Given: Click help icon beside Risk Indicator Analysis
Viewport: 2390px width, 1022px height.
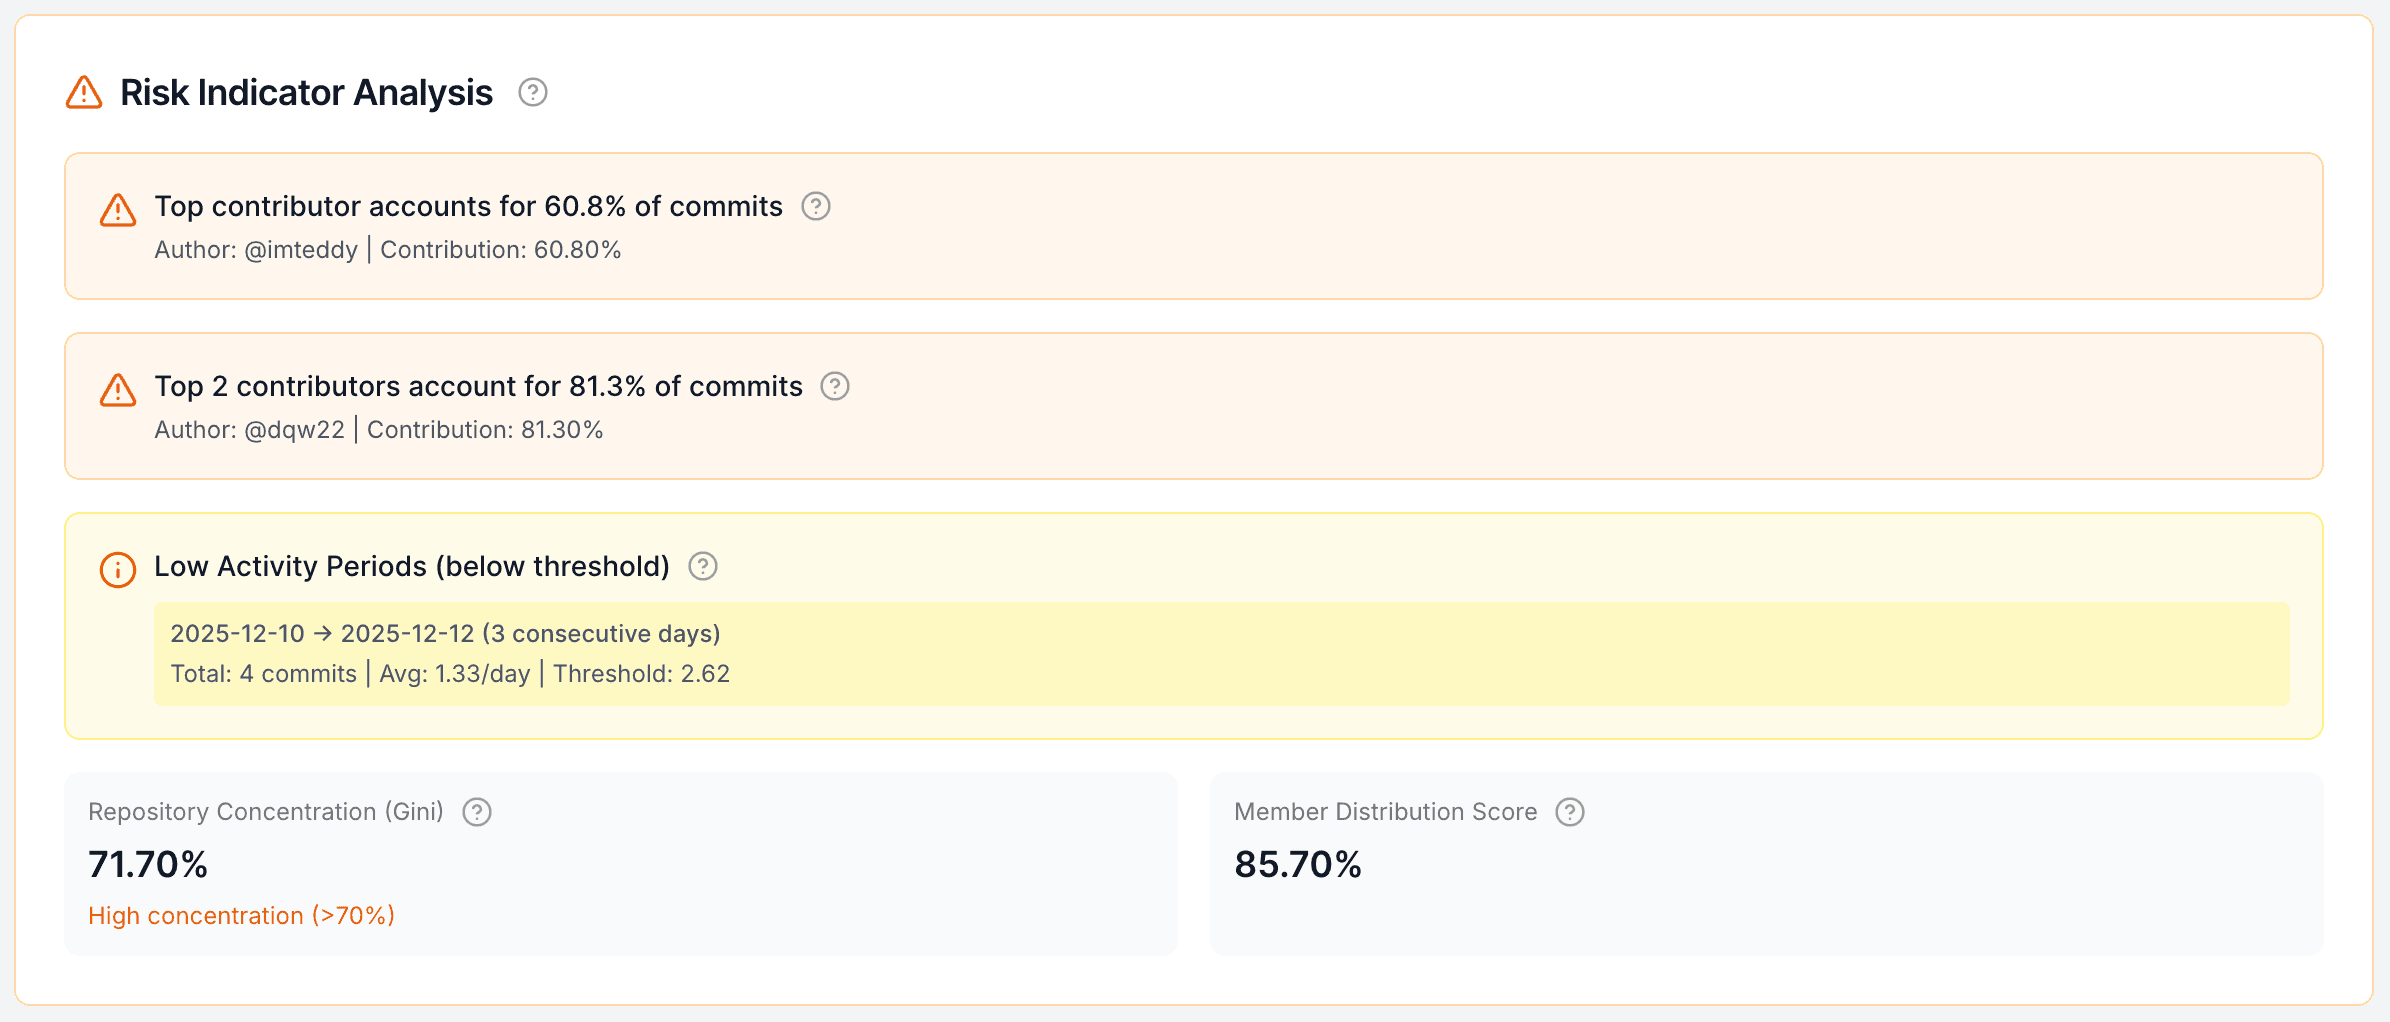Looking at the screenshot, I should click(x=533, y=92).
